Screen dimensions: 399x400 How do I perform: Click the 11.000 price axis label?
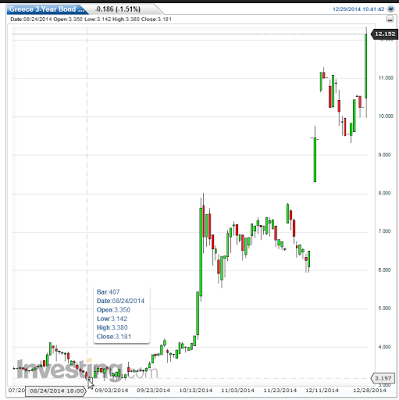(x=386, y=78)
